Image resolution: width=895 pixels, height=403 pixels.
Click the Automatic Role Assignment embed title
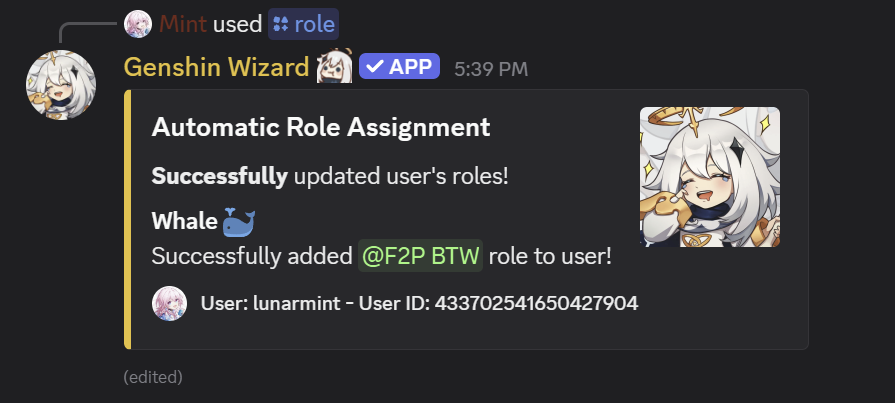pos(321,127)
